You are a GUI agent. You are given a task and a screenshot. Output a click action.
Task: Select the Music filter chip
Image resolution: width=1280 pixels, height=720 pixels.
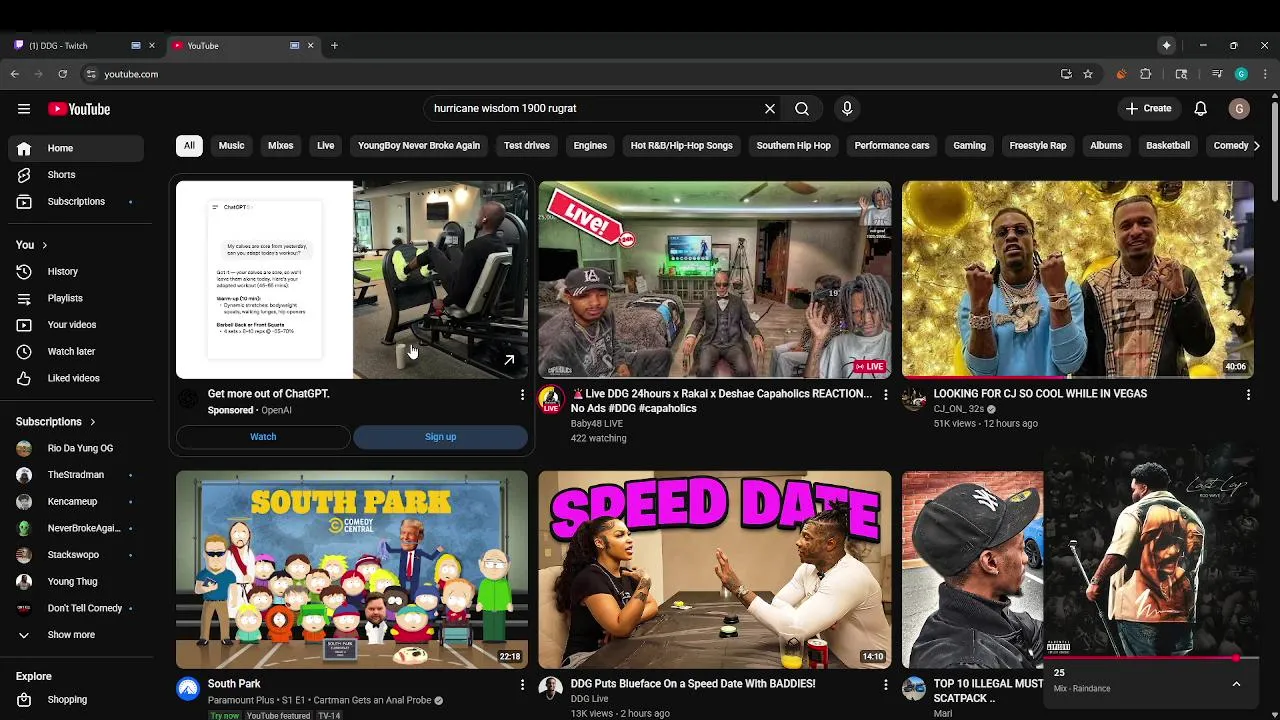[231, 146]
